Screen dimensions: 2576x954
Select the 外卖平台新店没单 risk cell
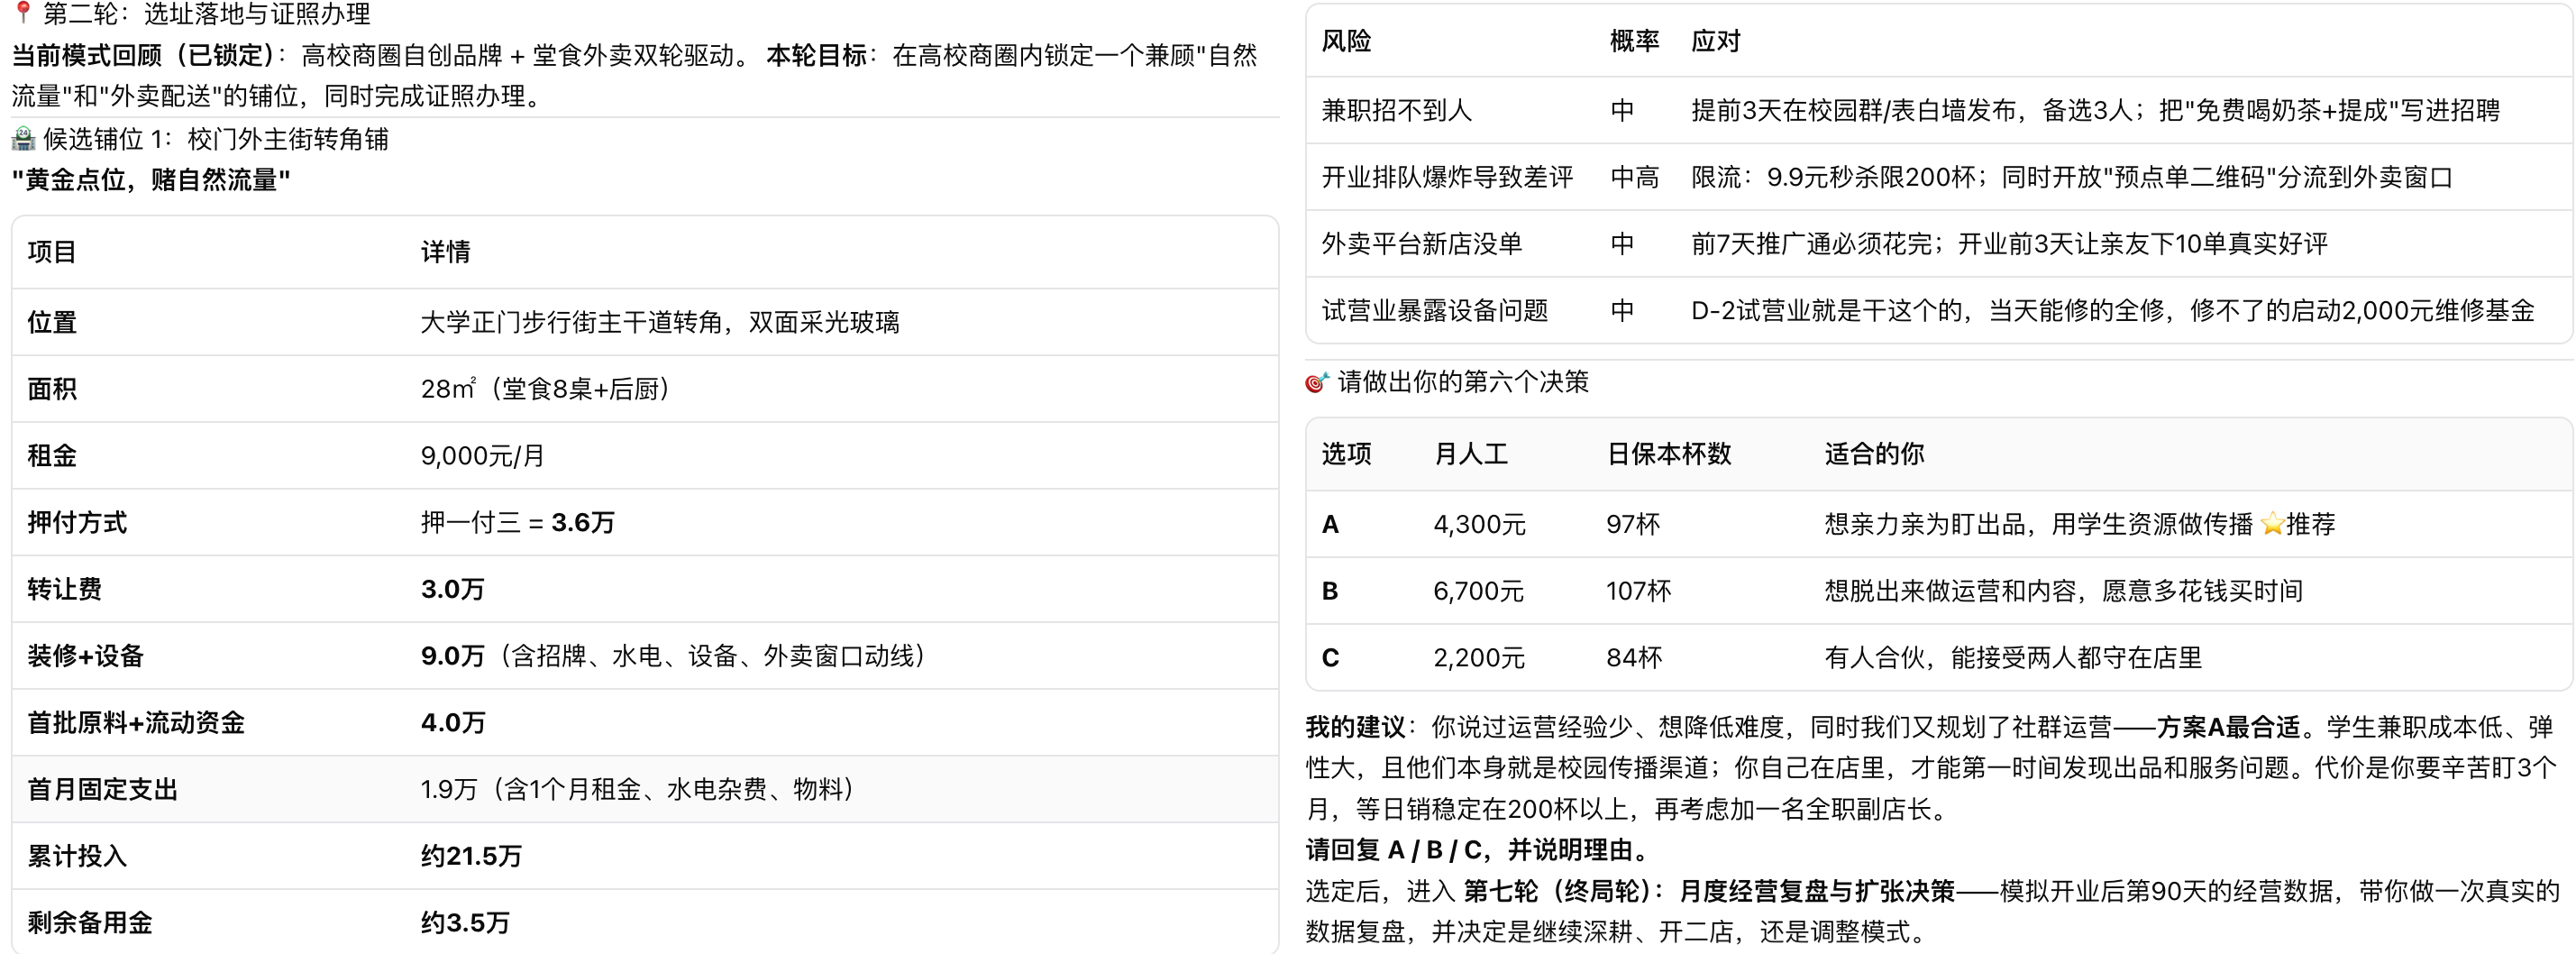pos(1422,244)
